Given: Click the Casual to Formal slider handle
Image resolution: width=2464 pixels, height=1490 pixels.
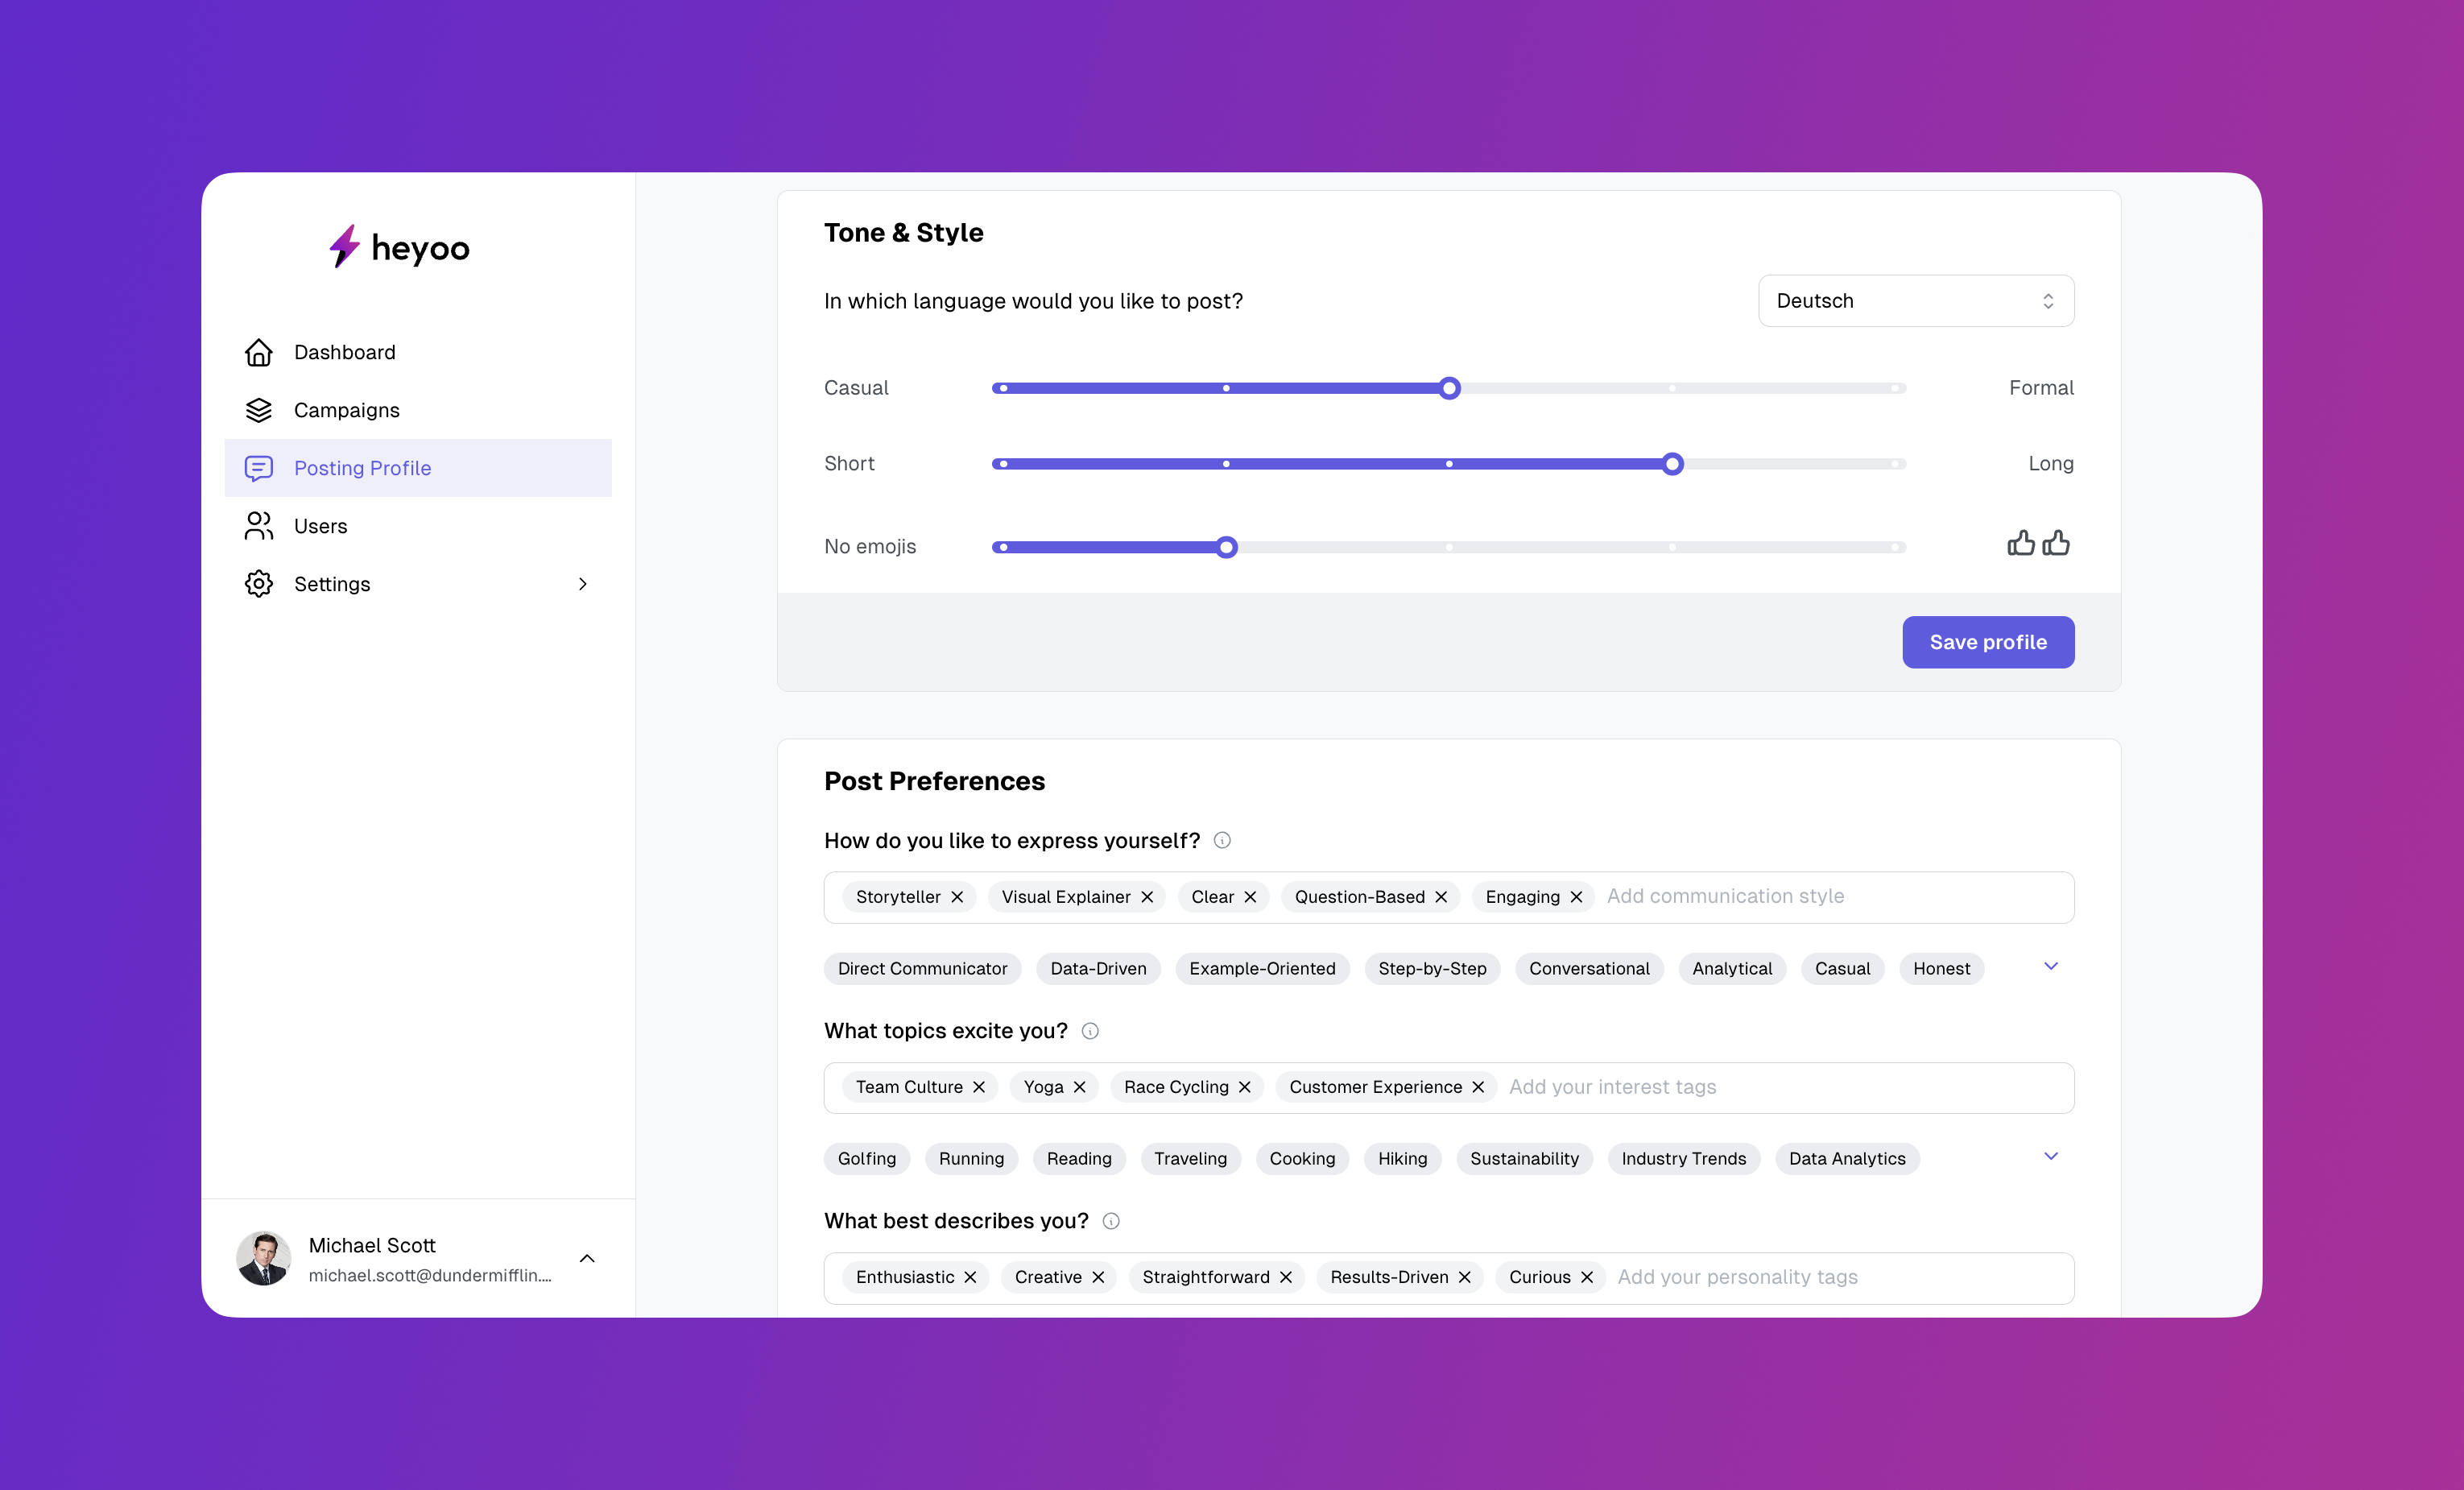Looking at the screenshot, I should [1449, 388].
